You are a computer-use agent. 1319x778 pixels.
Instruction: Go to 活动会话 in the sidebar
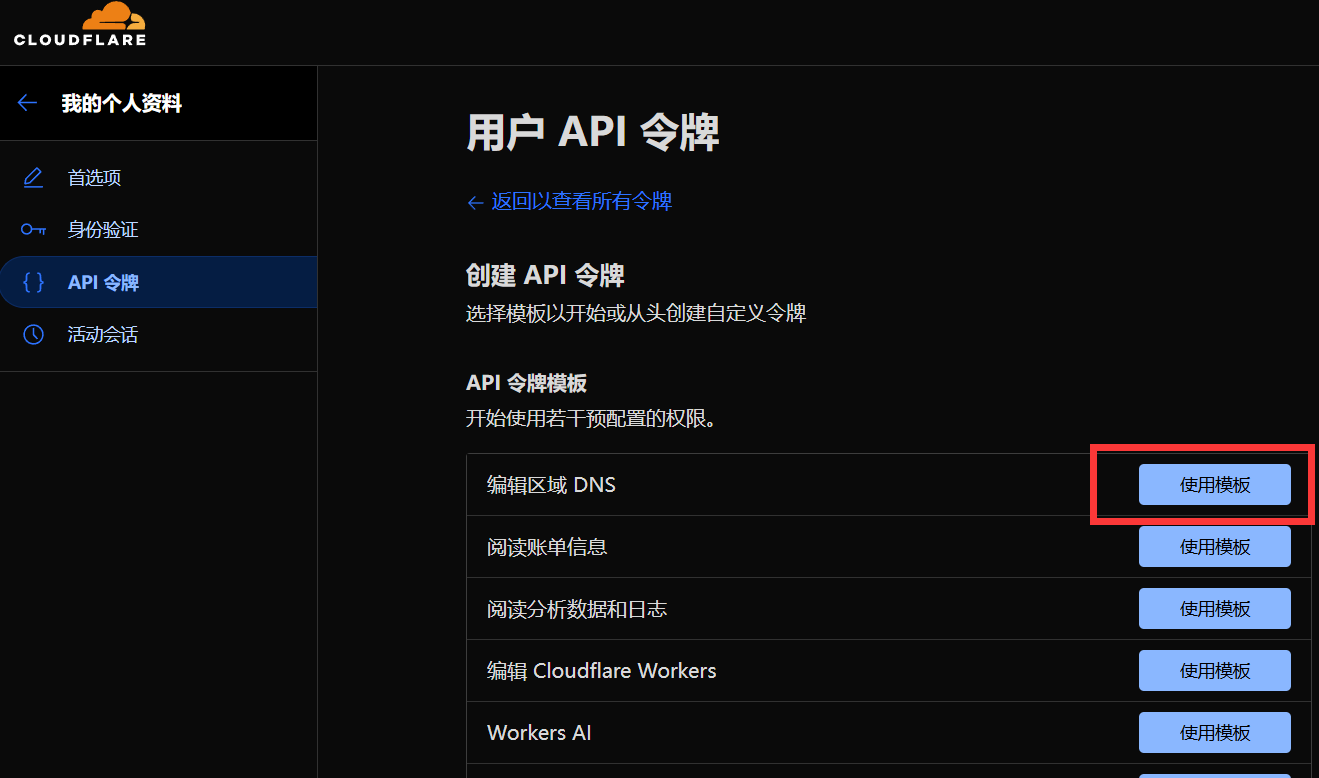[x=102, y=334]
